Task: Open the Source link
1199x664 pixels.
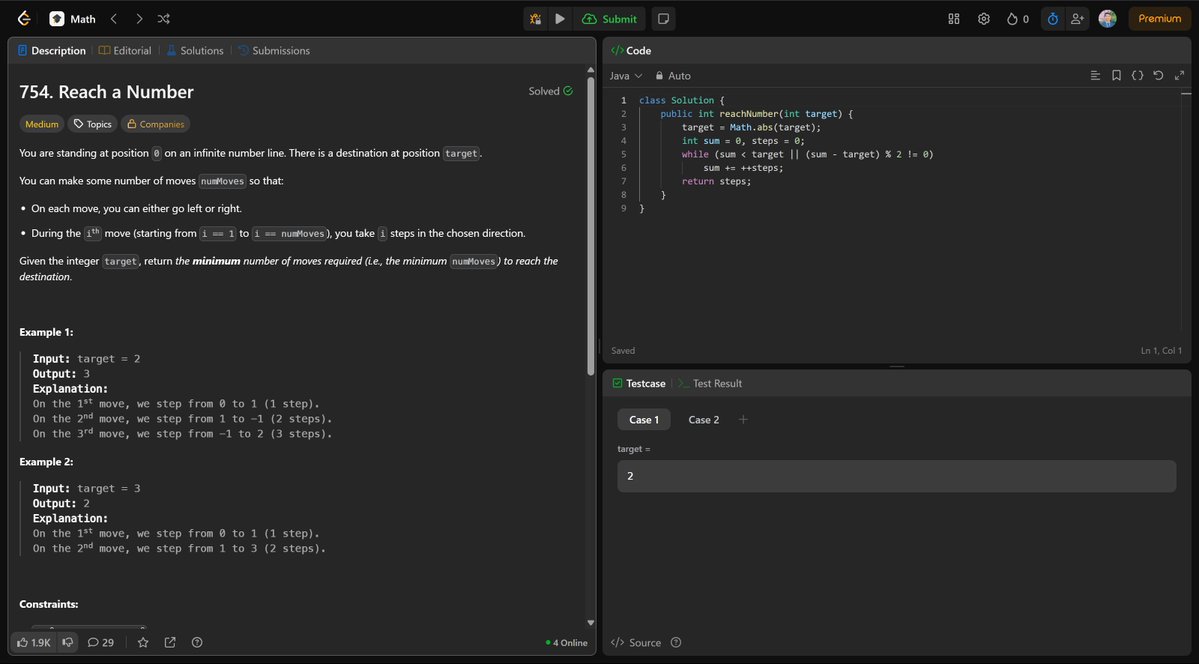Action: click(x=636, y=643)
